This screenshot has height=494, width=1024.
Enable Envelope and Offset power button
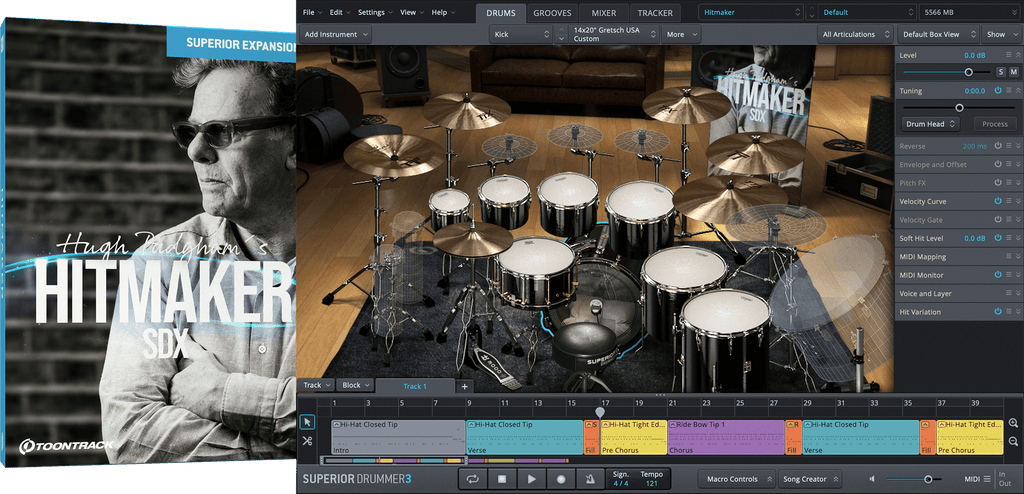[998, 164]
